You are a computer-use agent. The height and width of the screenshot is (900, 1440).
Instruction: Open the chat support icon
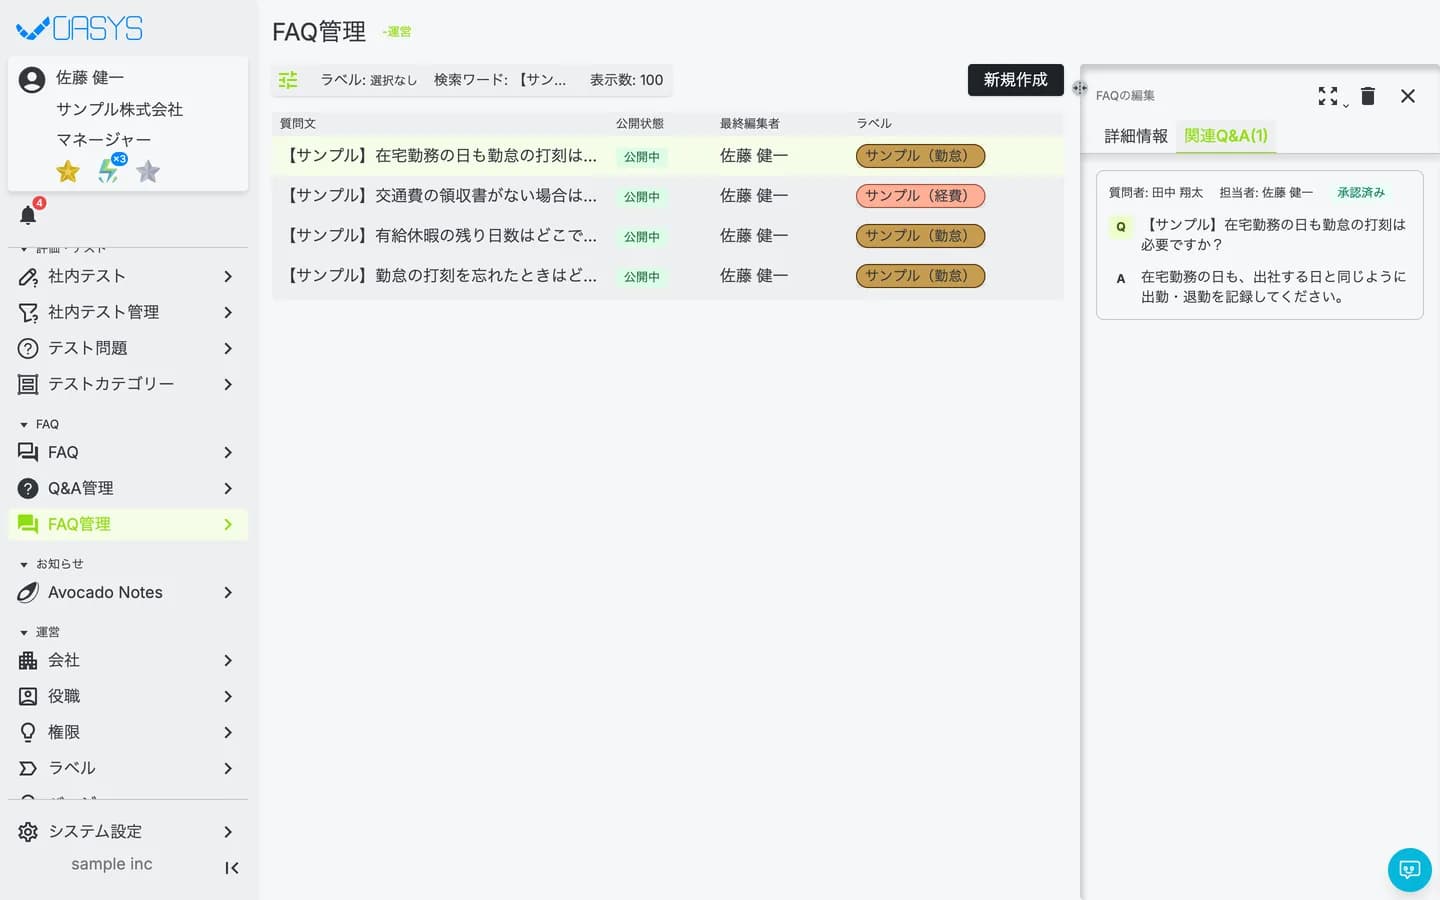point(1410,870)
